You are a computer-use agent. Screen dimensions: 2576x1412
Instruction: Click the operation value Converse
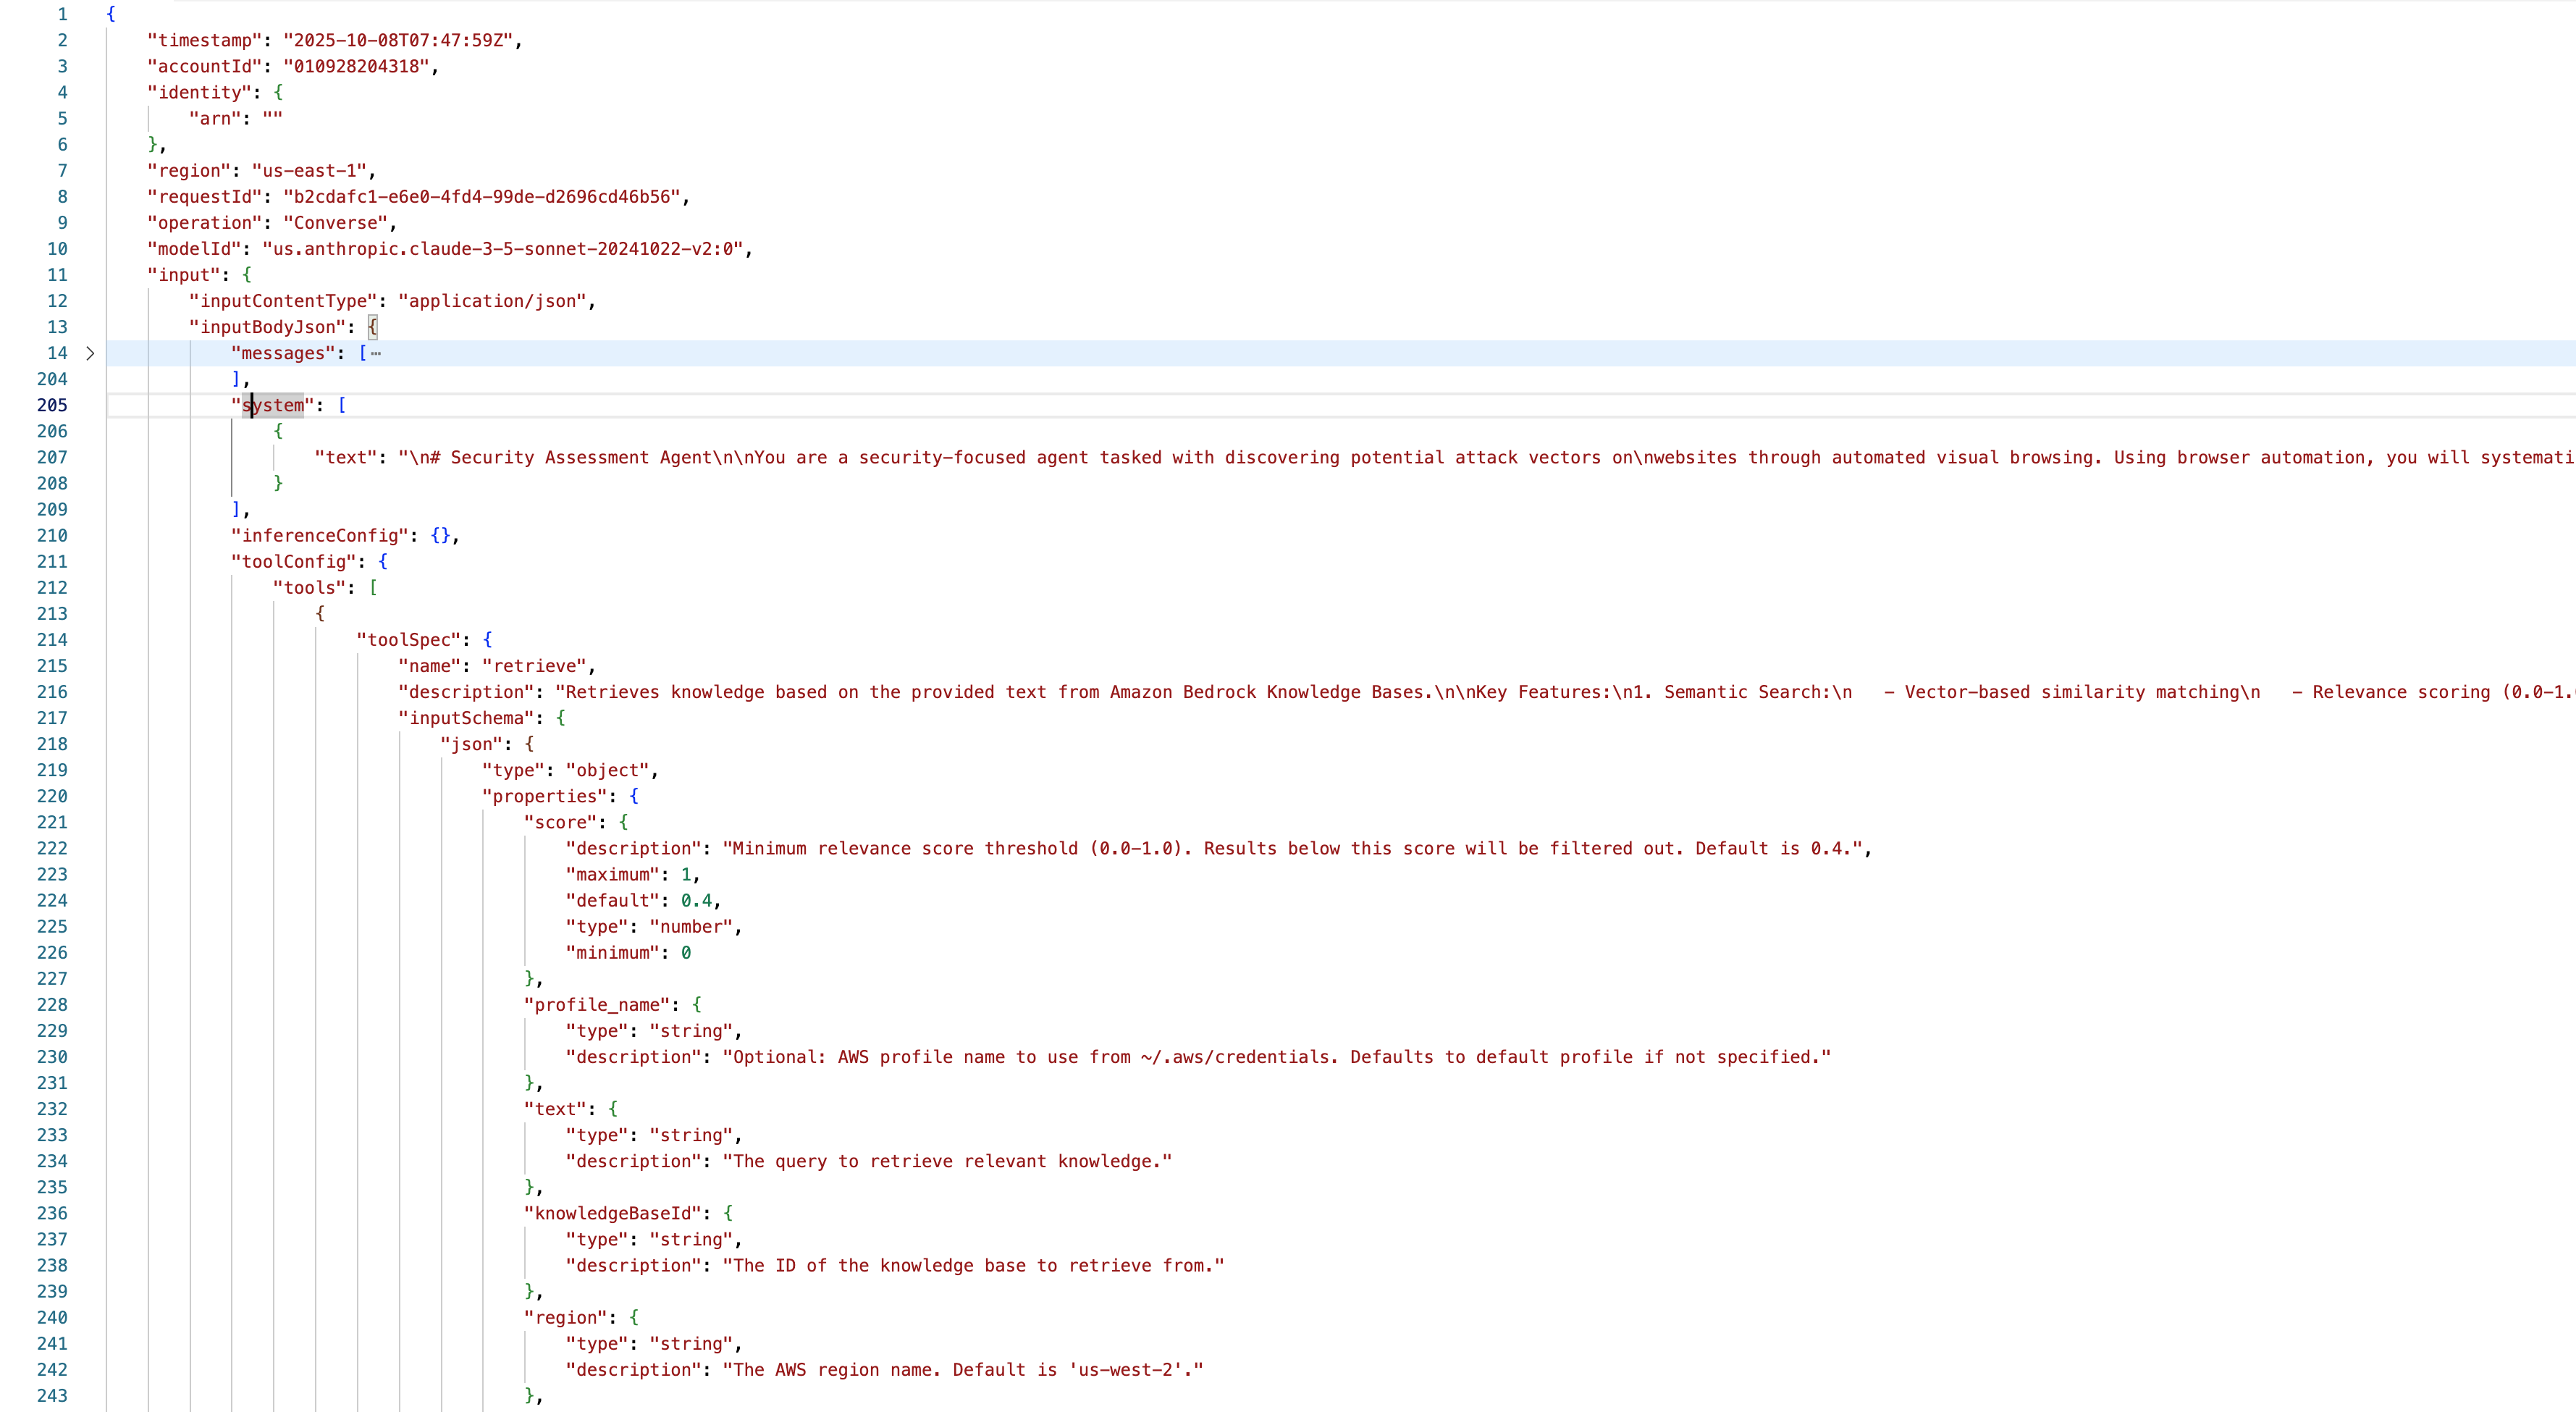tap(335, 223)
